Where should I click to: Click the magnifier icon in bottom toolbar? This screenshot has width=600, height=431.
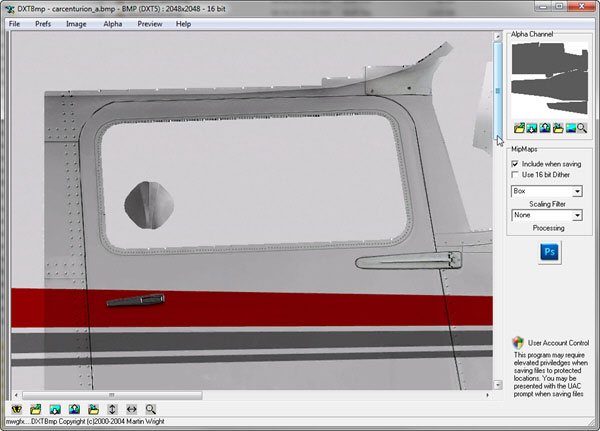(150, 409)
